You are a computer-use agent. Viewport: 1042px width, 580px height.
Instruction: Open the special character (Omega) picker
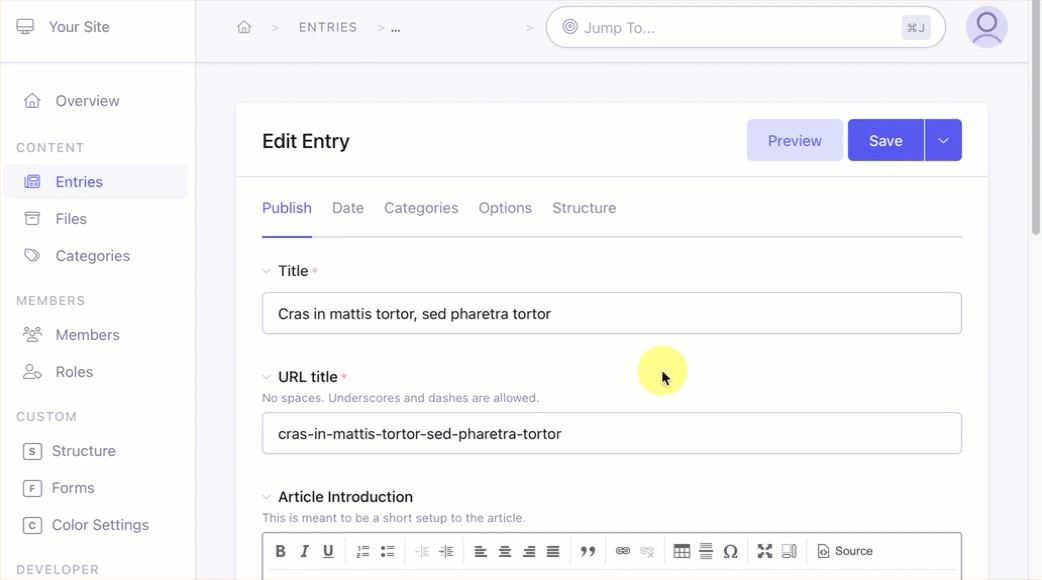pyautogui.click(x=730, y=551)
